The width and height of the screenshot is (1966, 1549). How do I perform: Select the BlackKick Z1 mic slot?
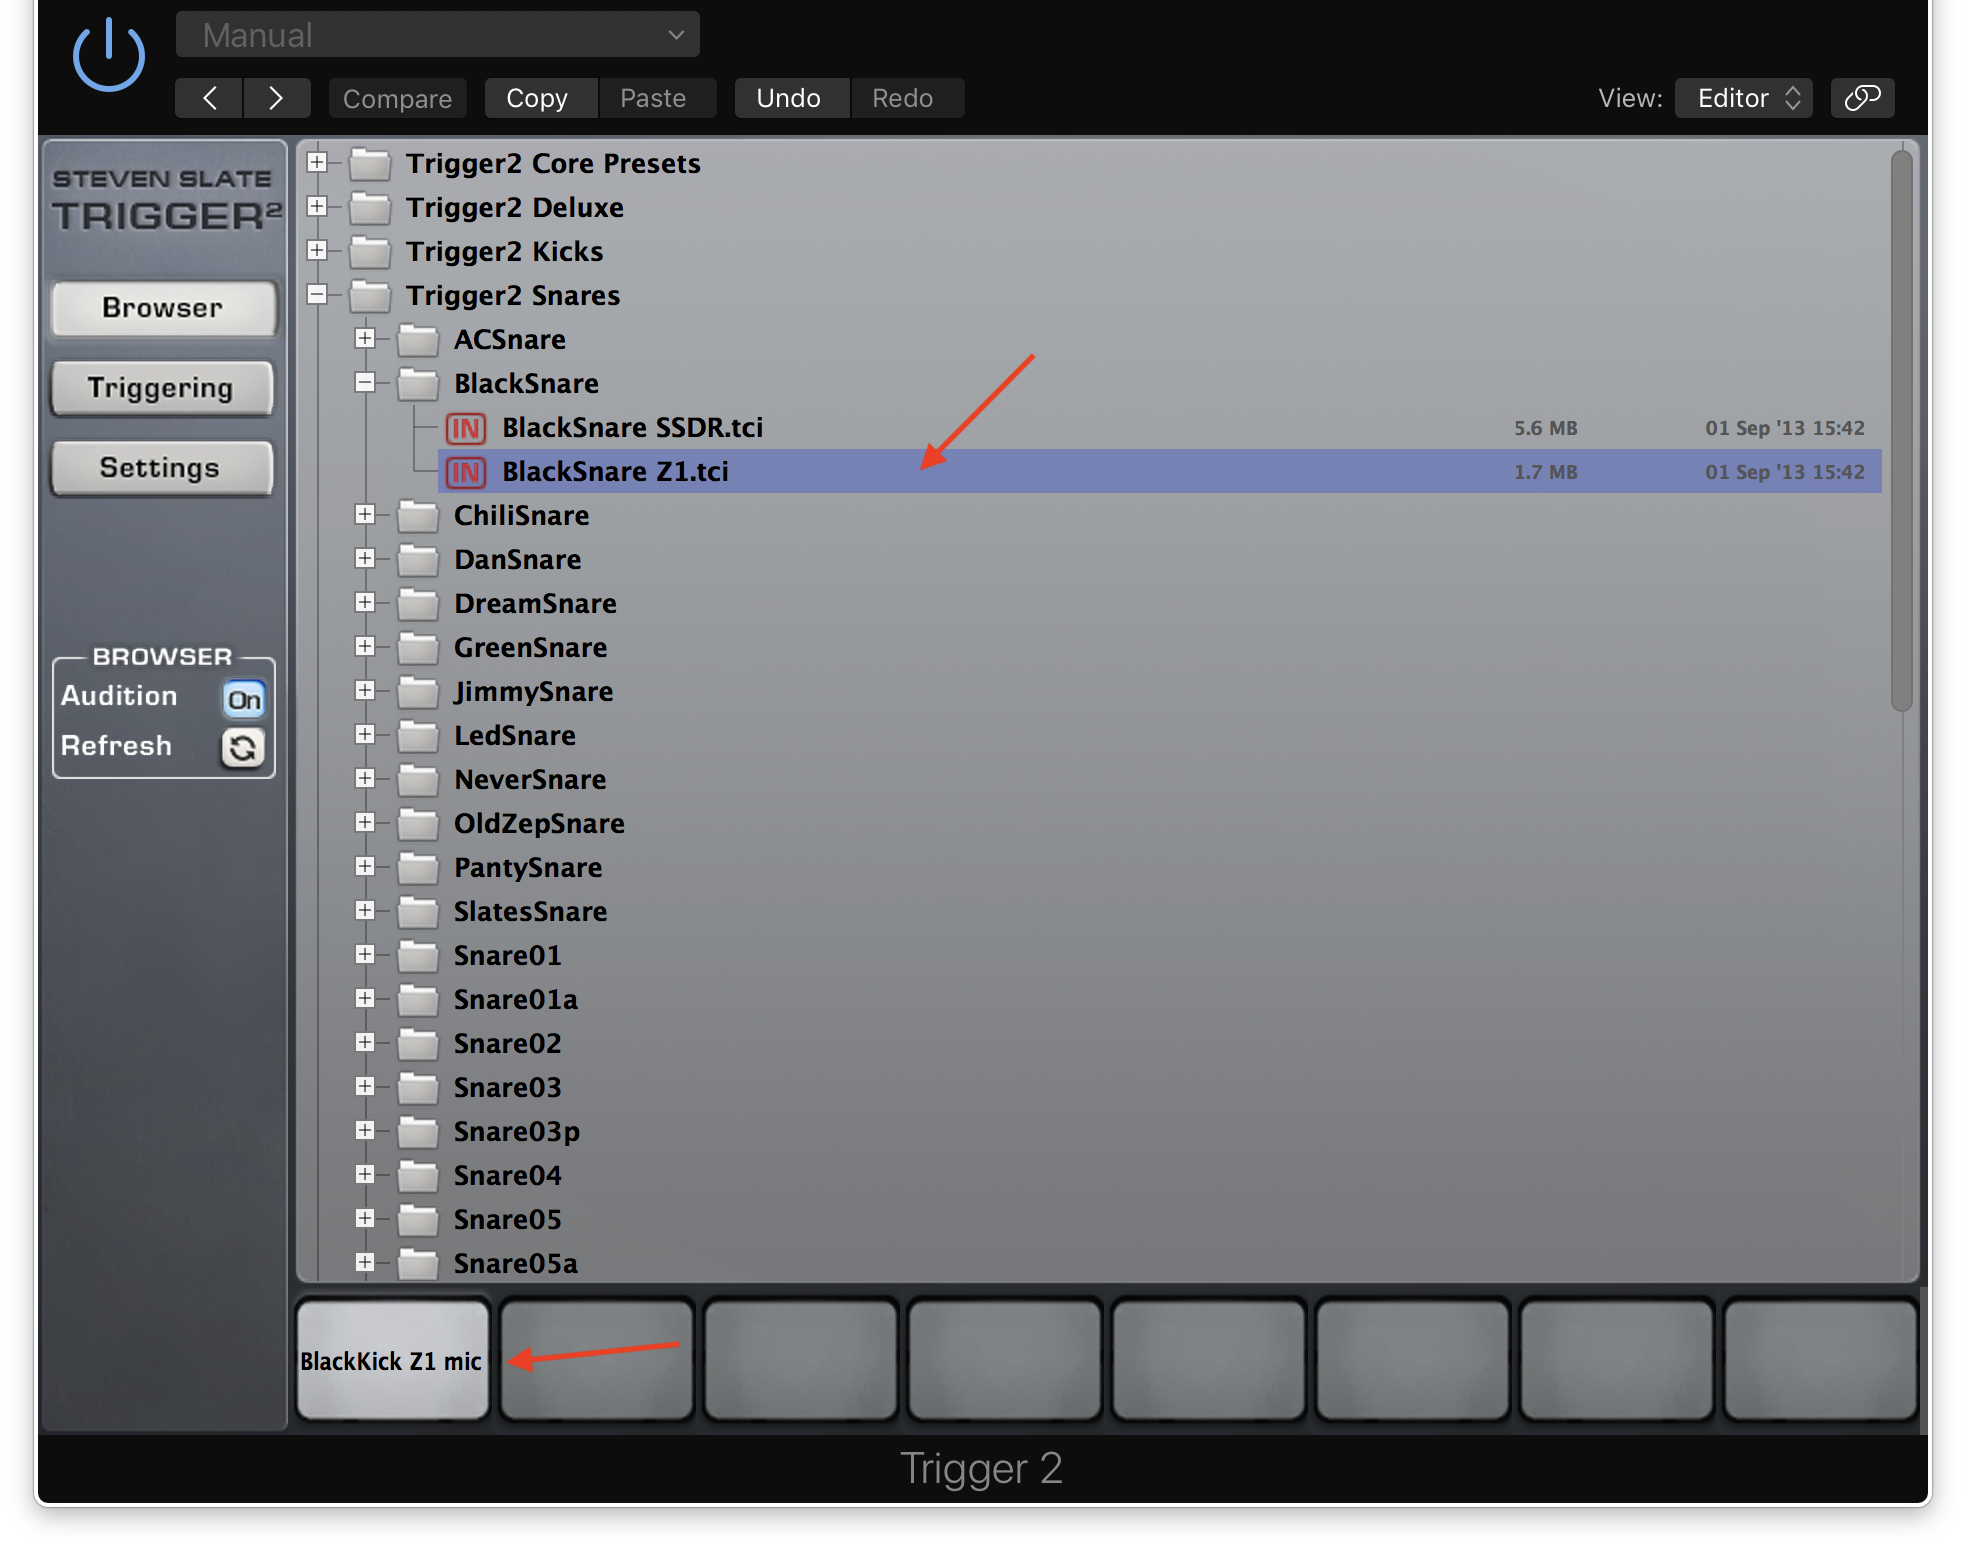click(392, 1360)
